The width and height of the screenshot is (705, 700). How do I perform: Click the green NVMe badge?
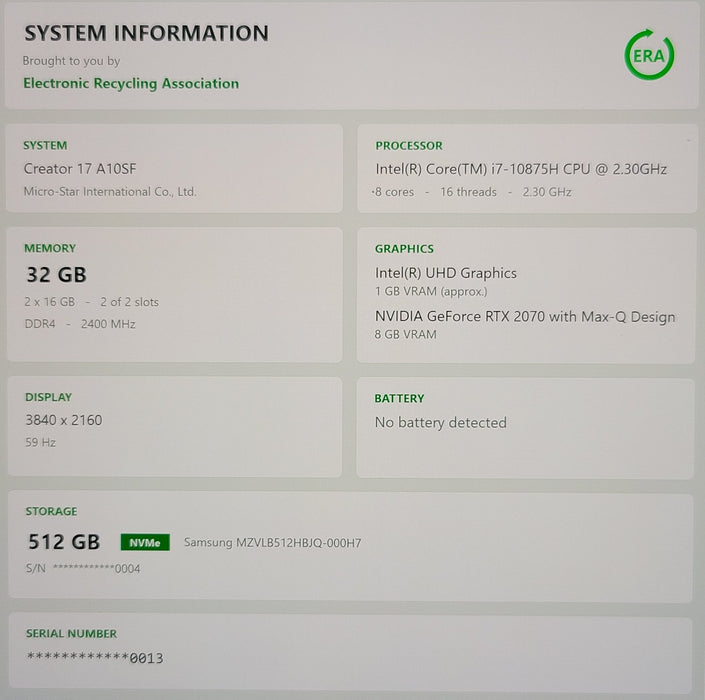[145, 542]
